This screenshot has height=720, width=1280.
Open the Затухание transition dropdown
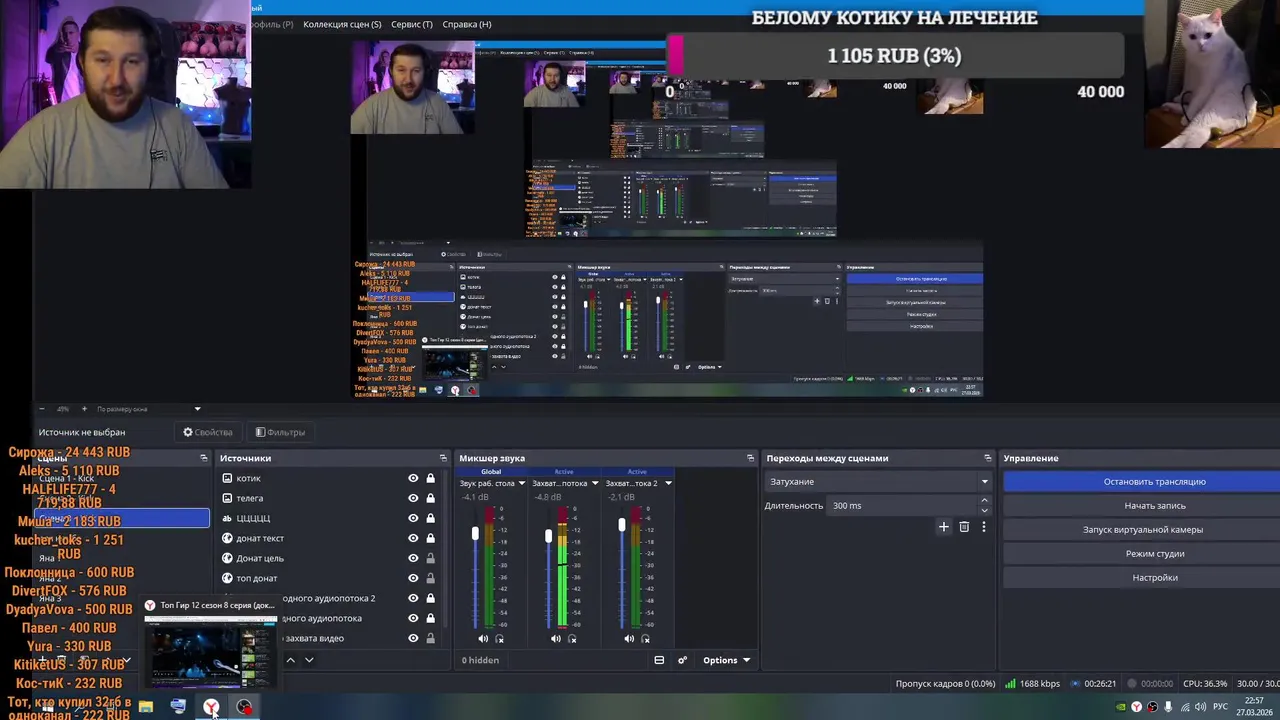[878, 482]
